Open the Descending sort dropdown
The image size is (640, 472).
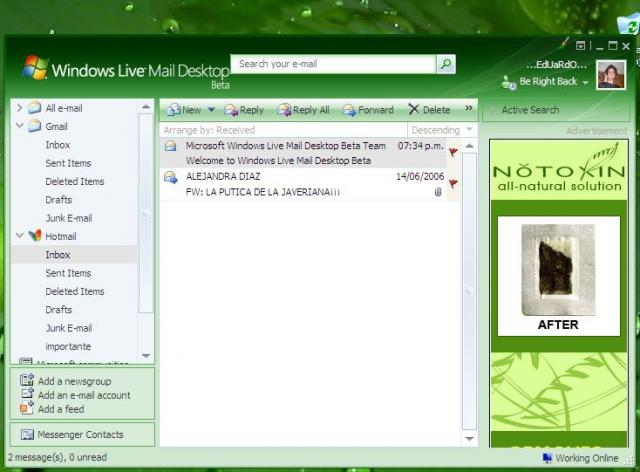442,130
